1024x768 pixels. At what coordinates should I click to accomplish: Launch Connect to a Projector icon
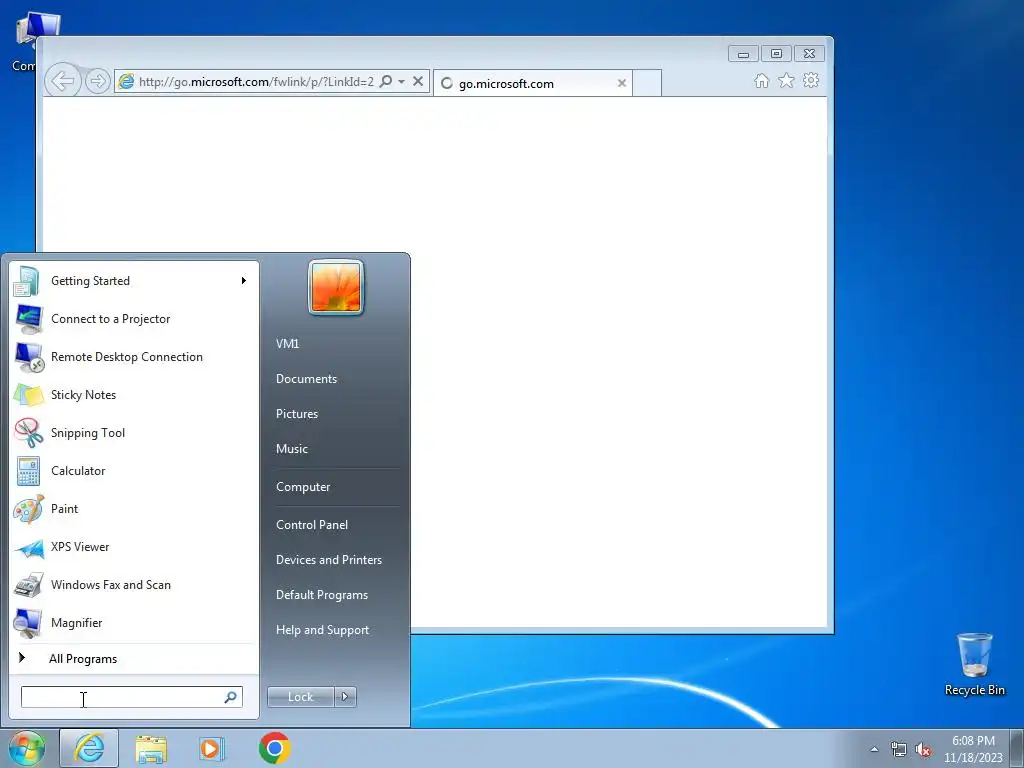28,319
